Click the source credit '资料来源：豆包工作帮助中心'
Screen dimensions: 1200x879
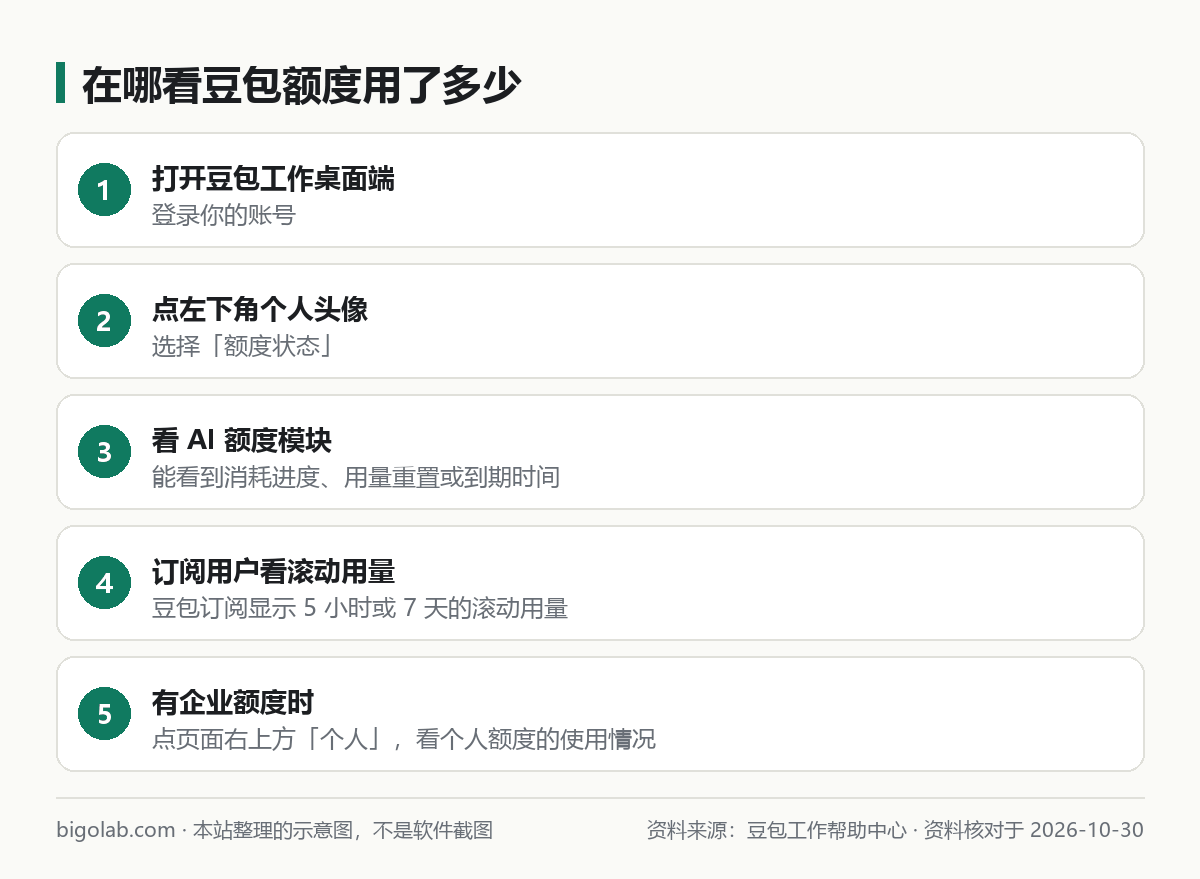[777, 830]
